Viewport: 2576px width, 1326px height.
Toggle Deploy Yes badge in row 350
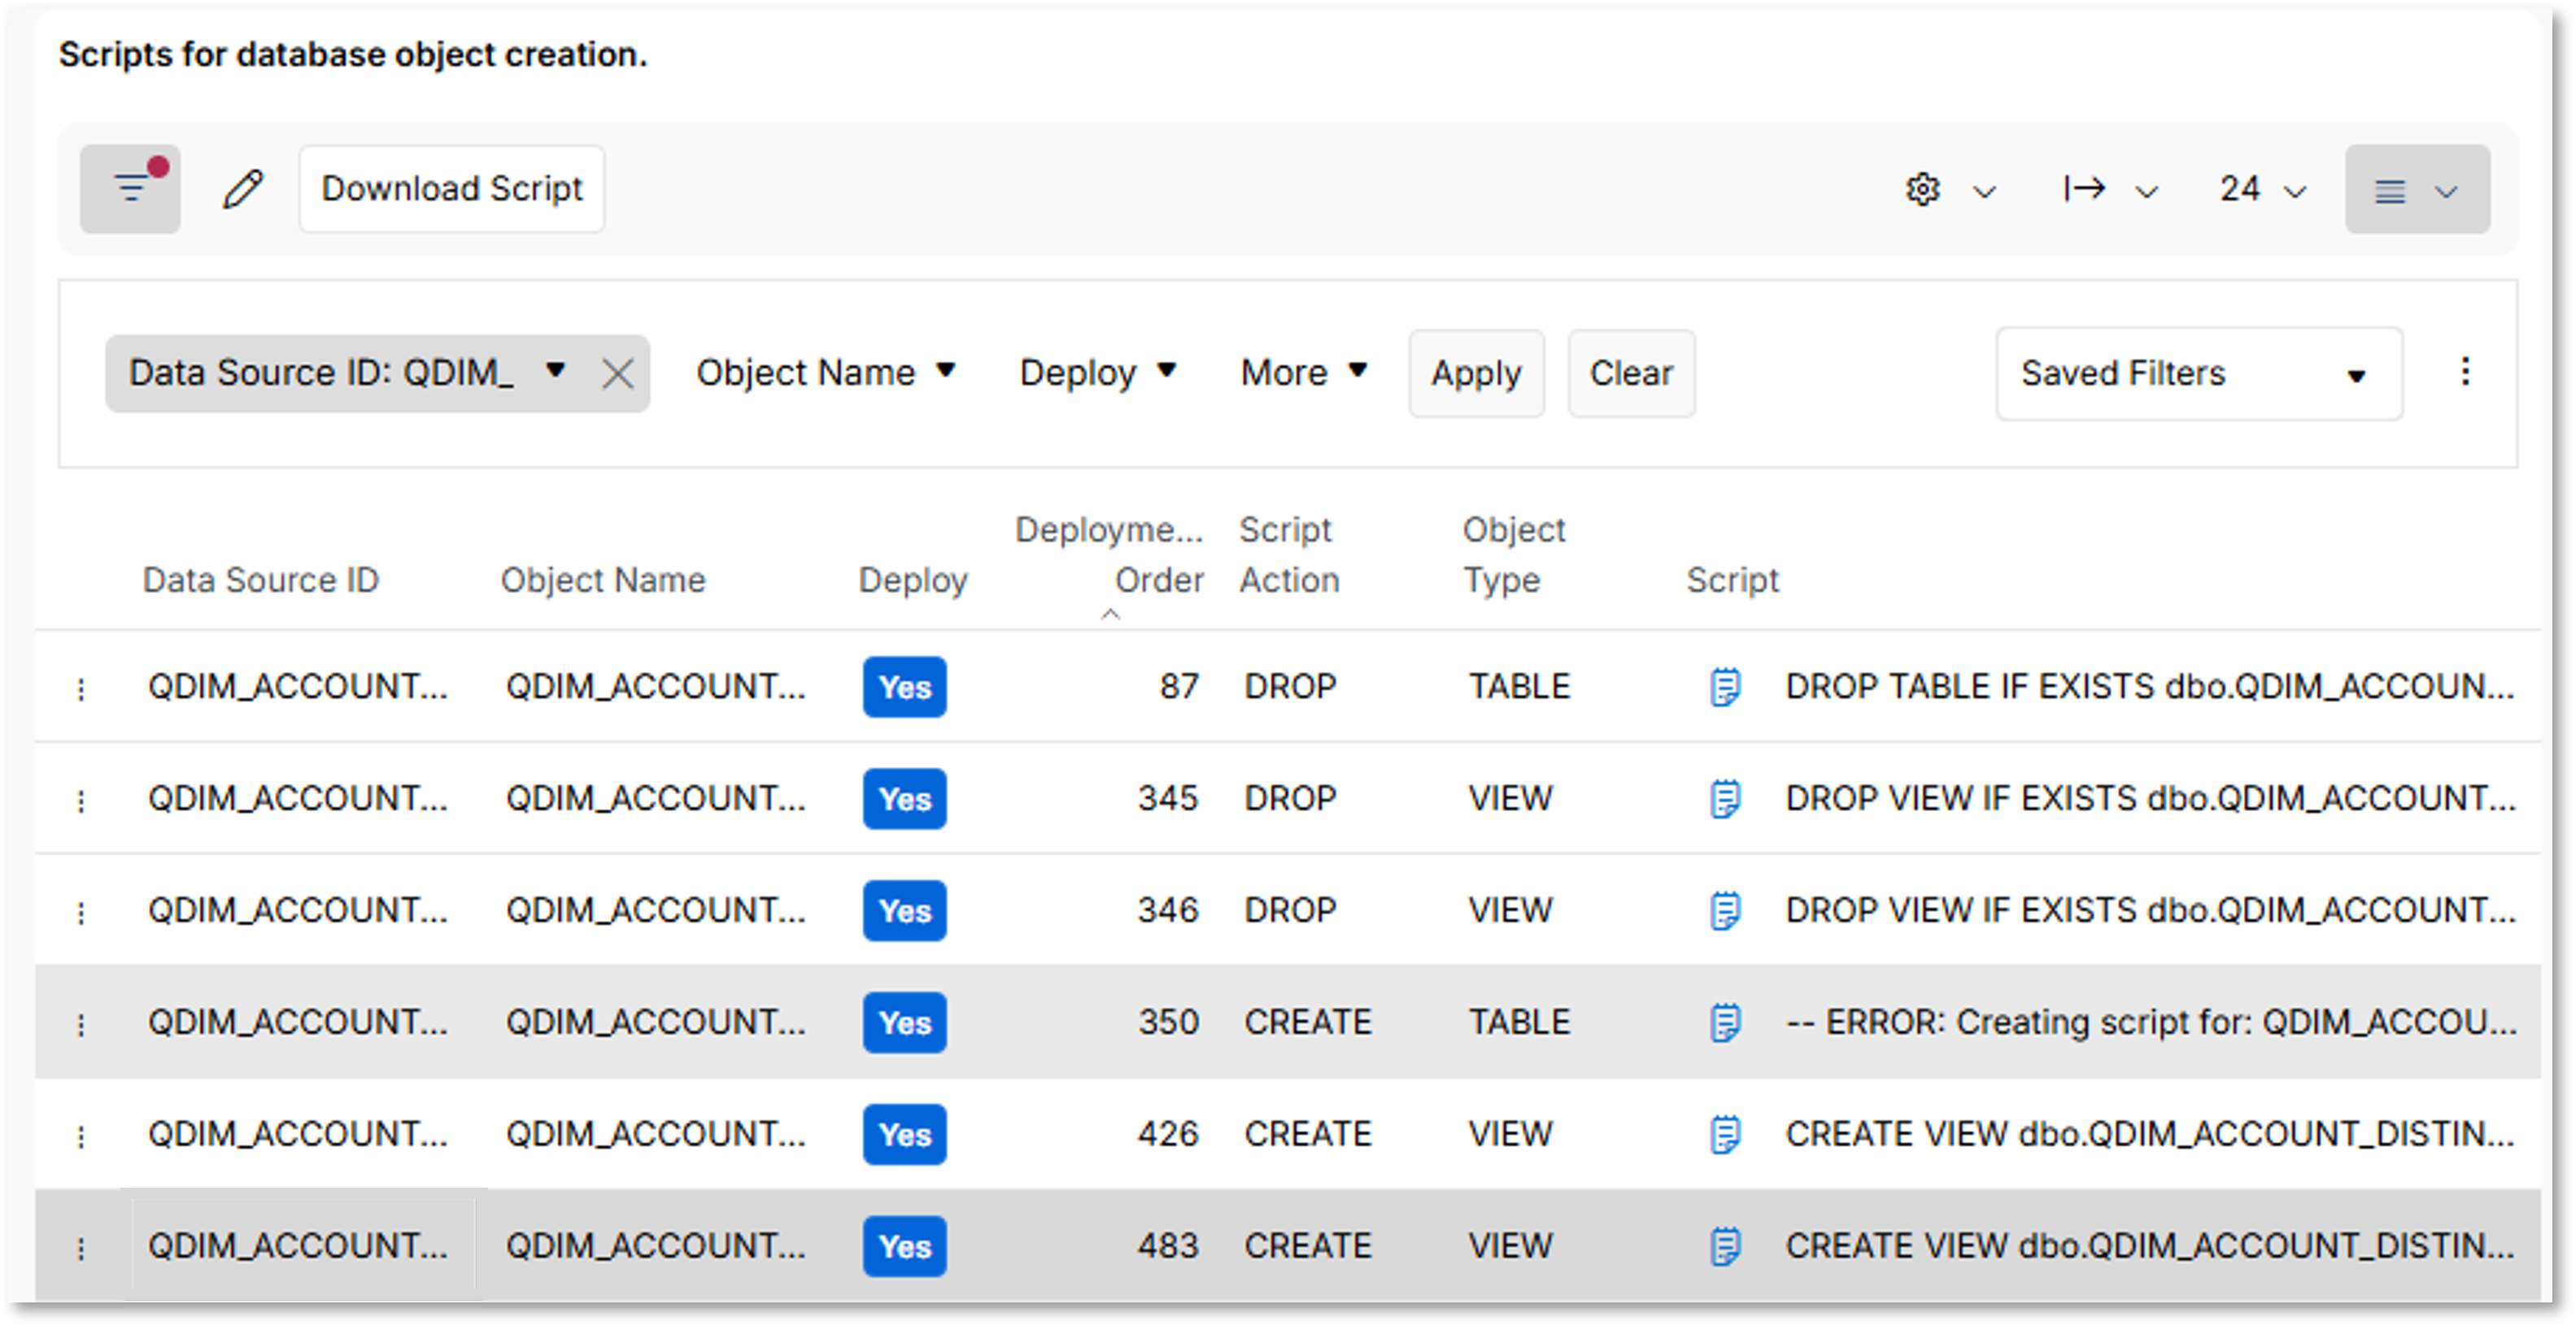click(904, 1023)
